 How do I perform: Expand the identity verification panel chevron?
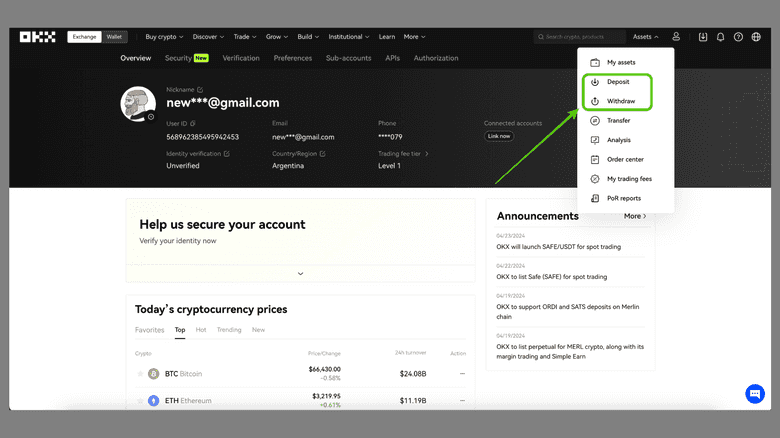pyautogui.click(x=298, y=273)
